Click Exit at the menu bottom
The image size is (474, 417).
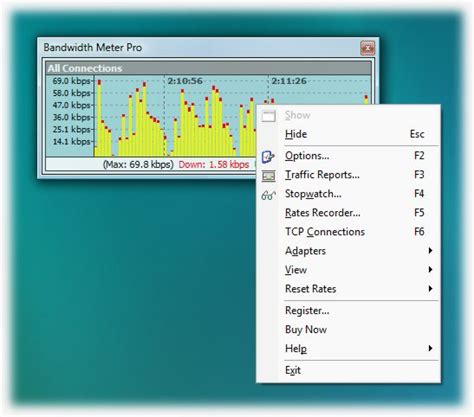coord(348,370)
